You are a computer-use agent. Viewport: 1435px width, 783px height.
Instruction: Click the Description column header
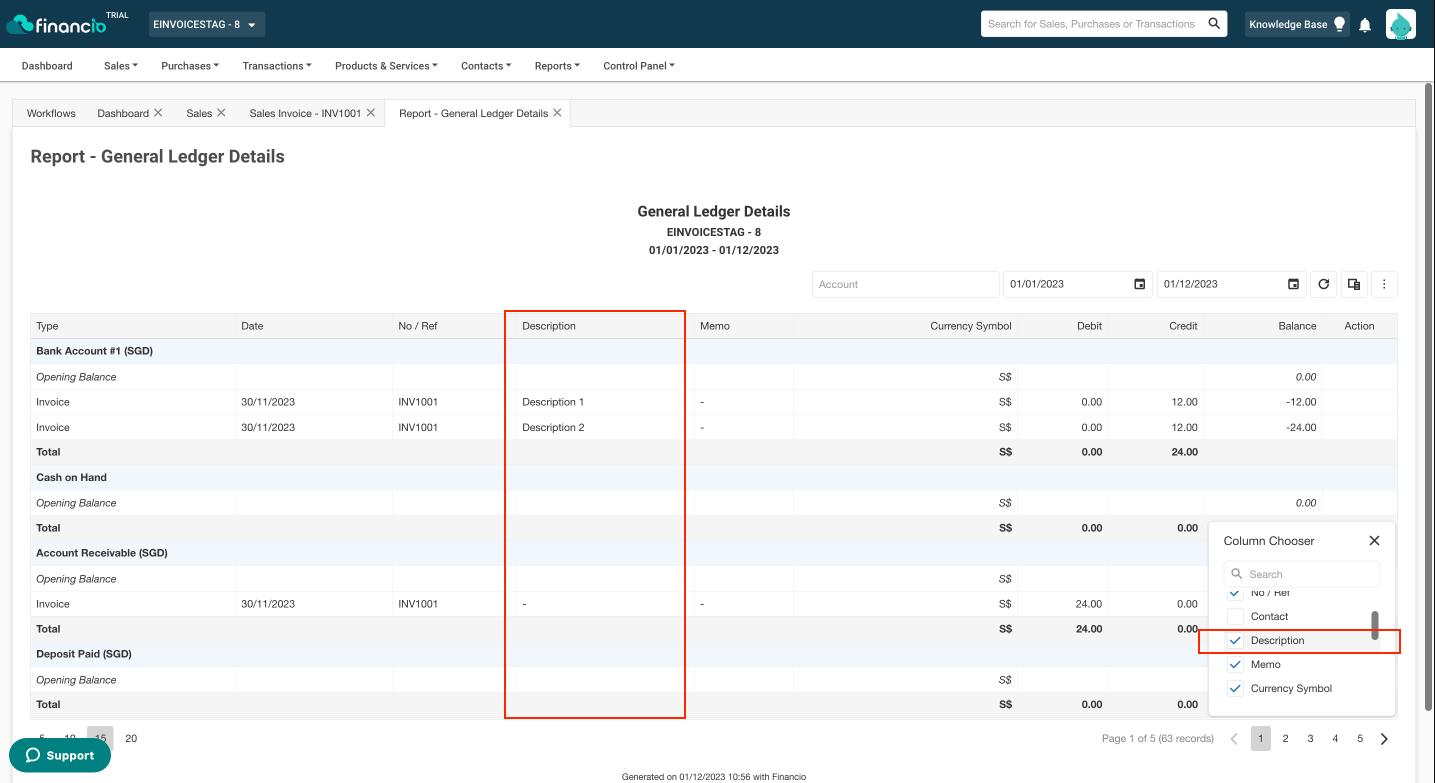click(605, 326)
